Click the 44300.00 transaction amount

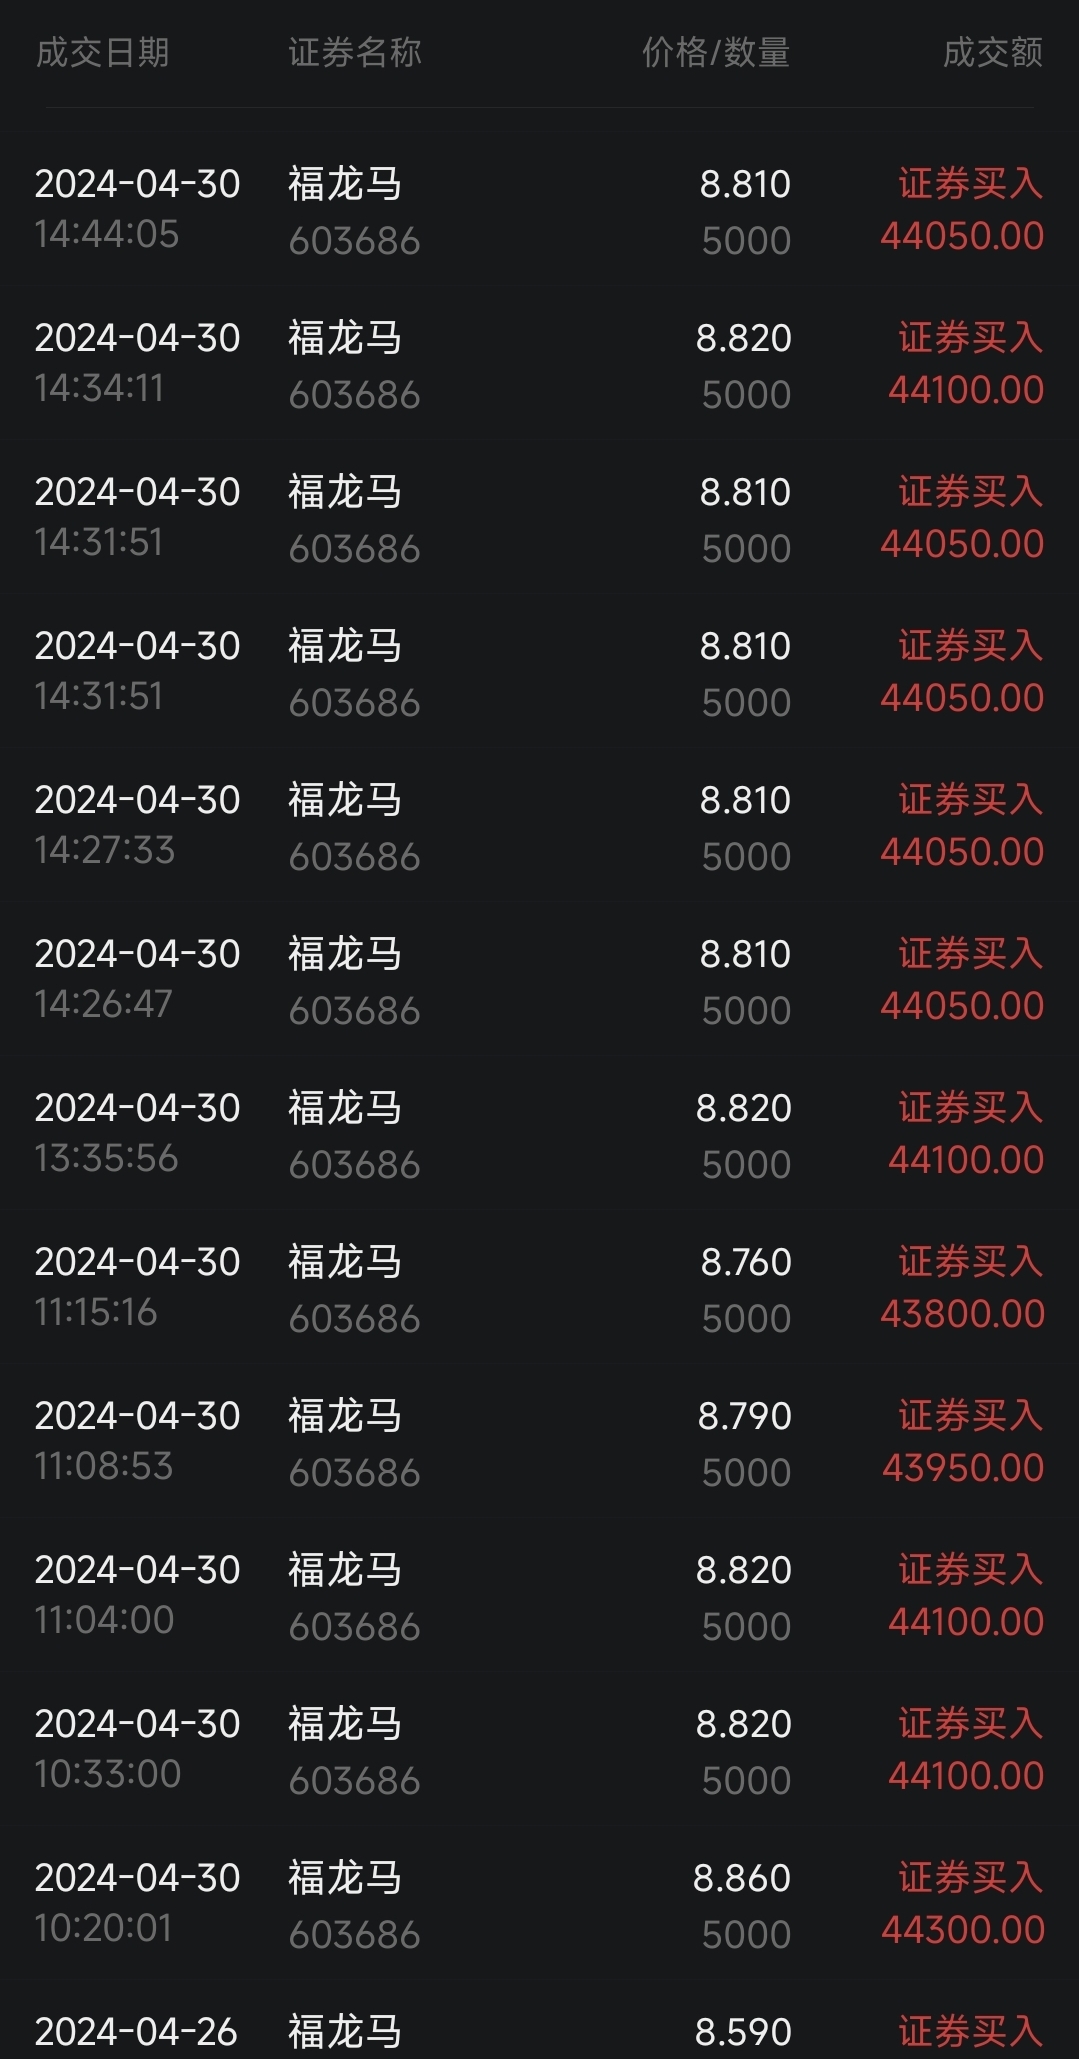pos(962,1930)
